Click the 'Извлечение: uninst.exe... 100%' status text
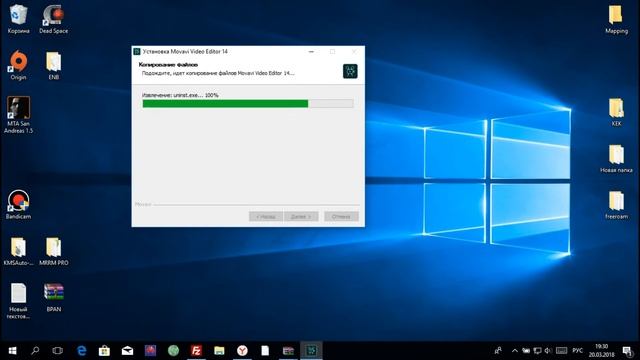Image resolution: width=640 pixels, height=360 pixels. click(x=180, y=95)
